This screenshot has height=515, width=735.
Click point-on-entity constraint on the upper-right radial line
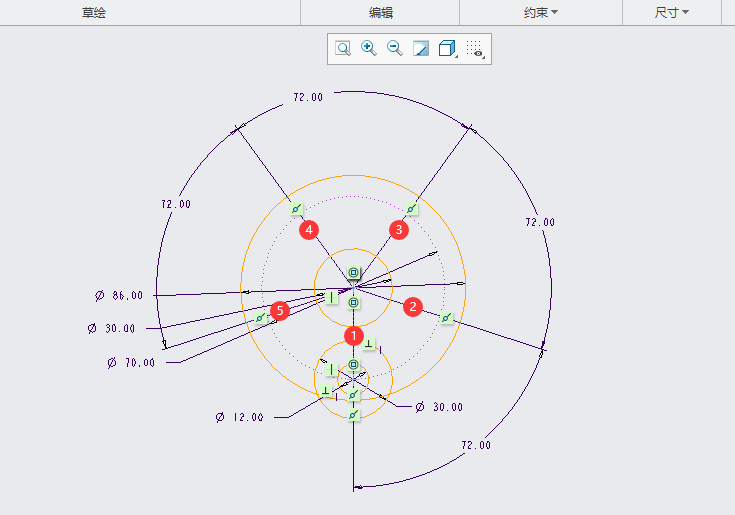[411, 209]
